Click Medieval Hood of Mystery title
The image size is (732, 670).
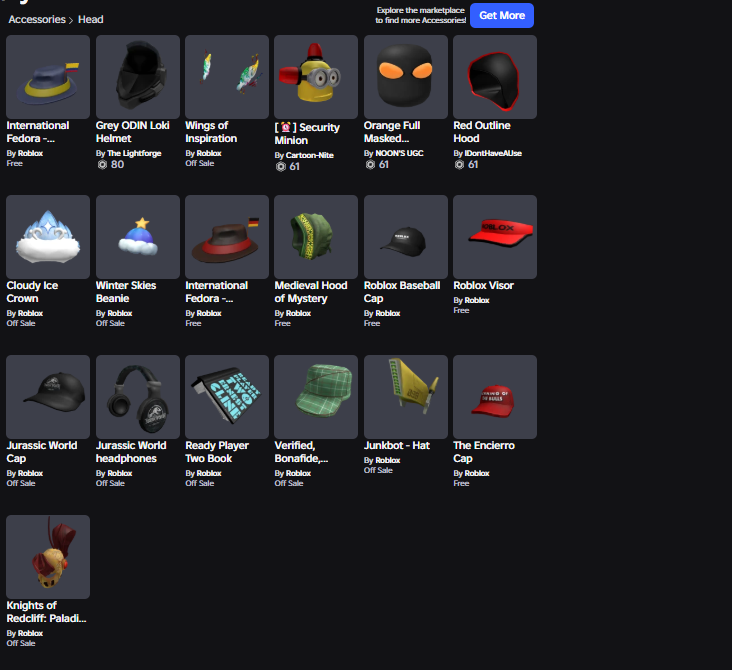tap(311, 292)
